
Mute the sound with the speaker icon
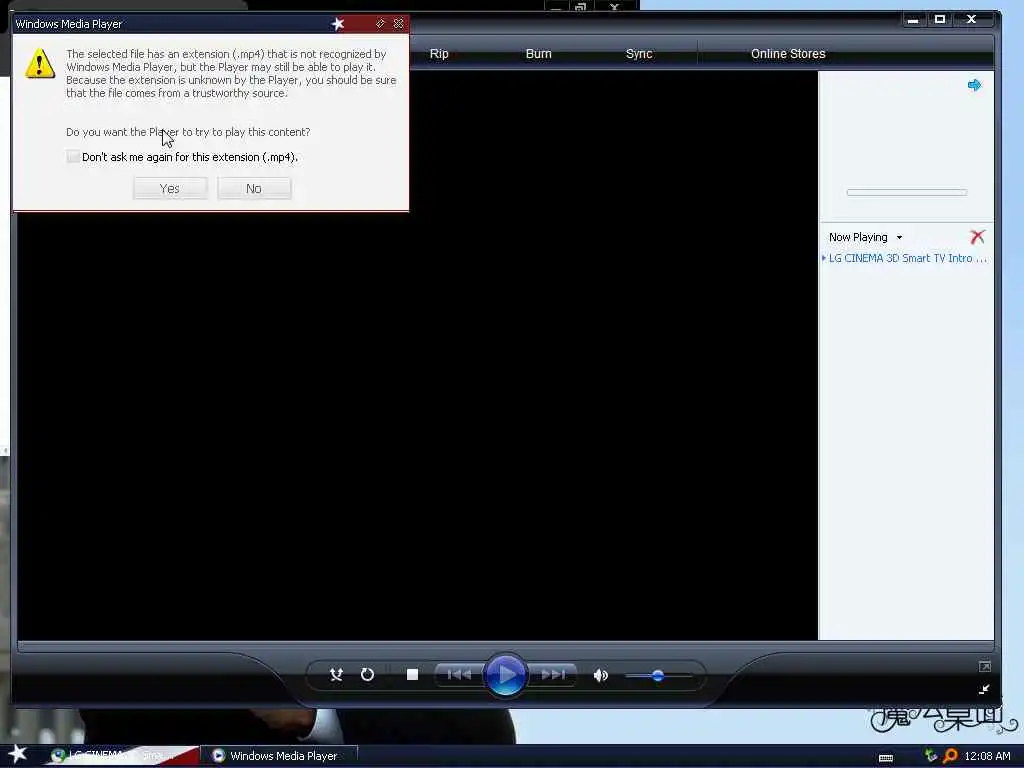[x=601, y=675]
